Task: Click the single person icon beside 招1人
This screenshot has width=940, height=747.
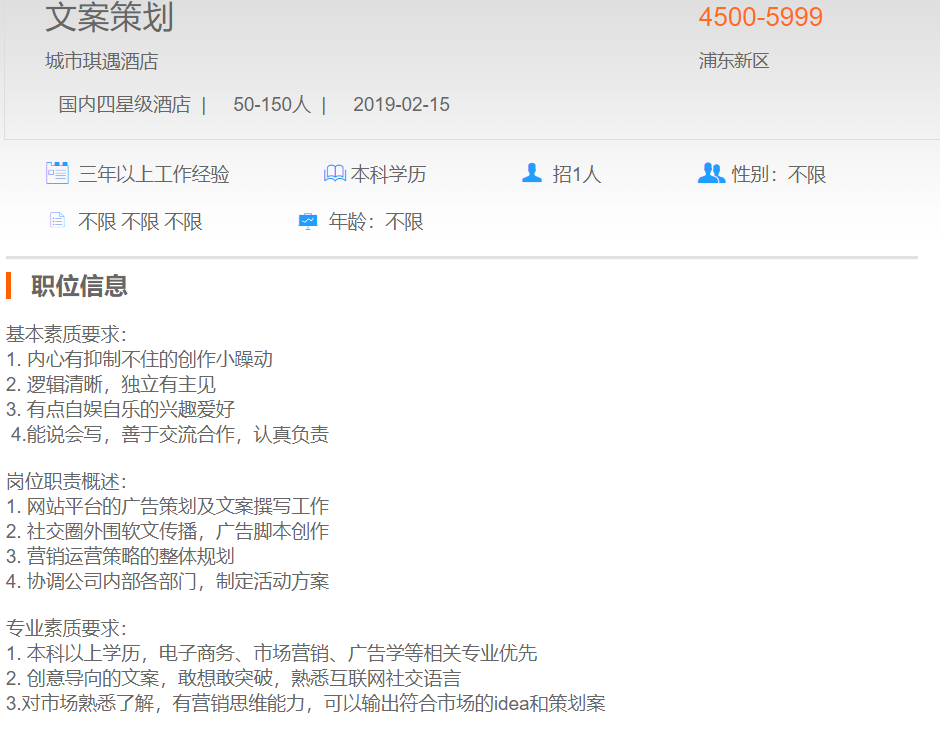Action: tap(532, 173)
